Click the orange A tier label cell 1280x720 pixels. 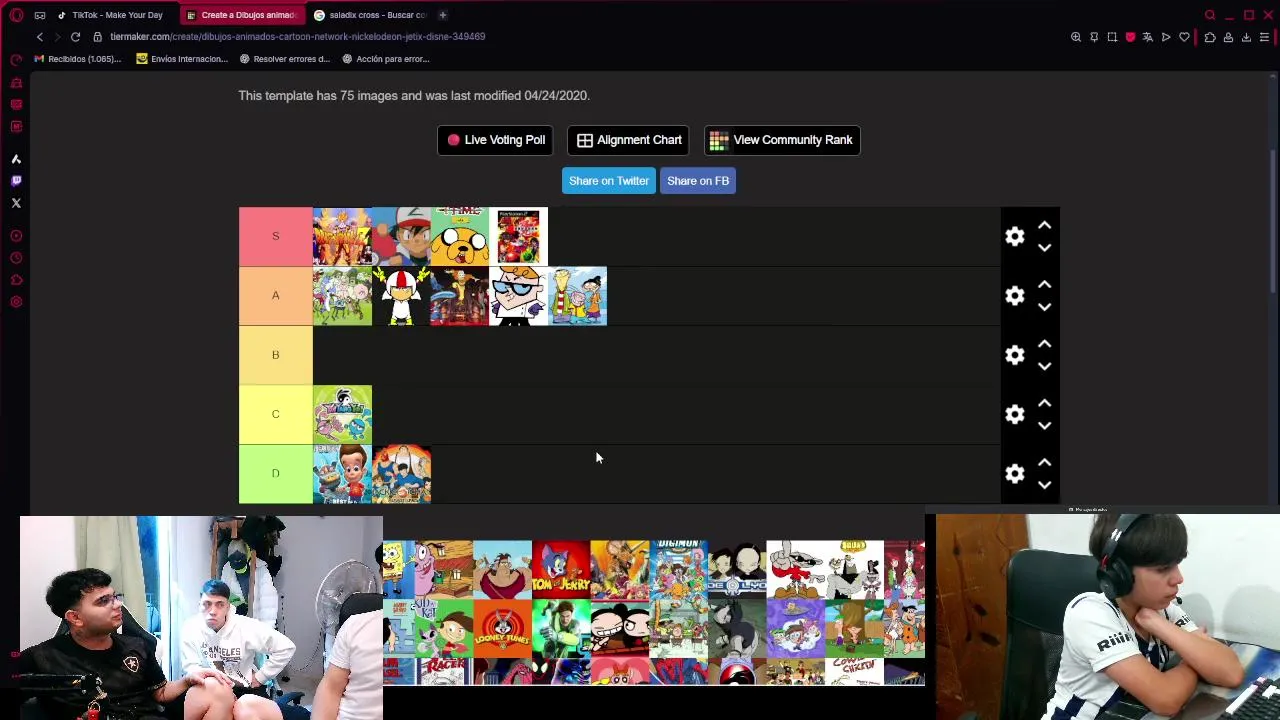click(276, 295)
